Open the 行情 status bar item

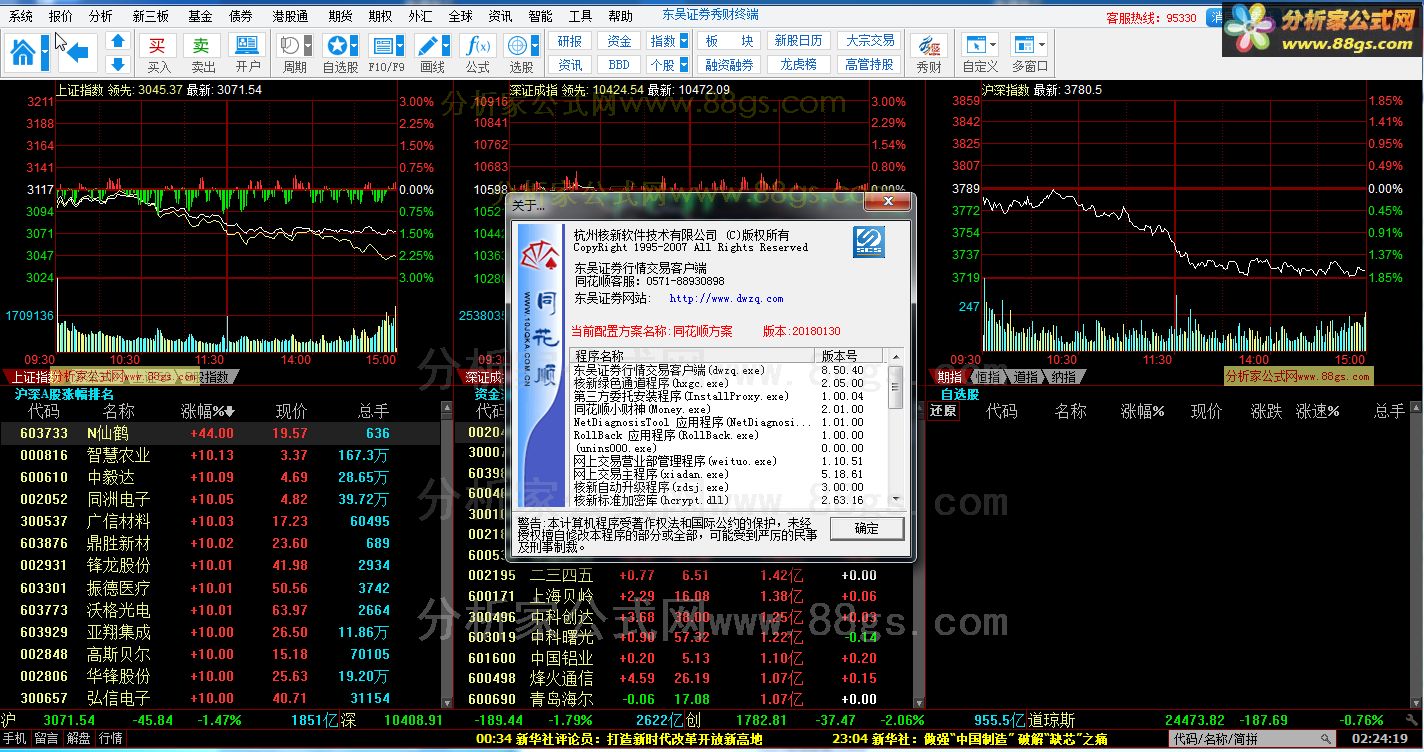111,739
